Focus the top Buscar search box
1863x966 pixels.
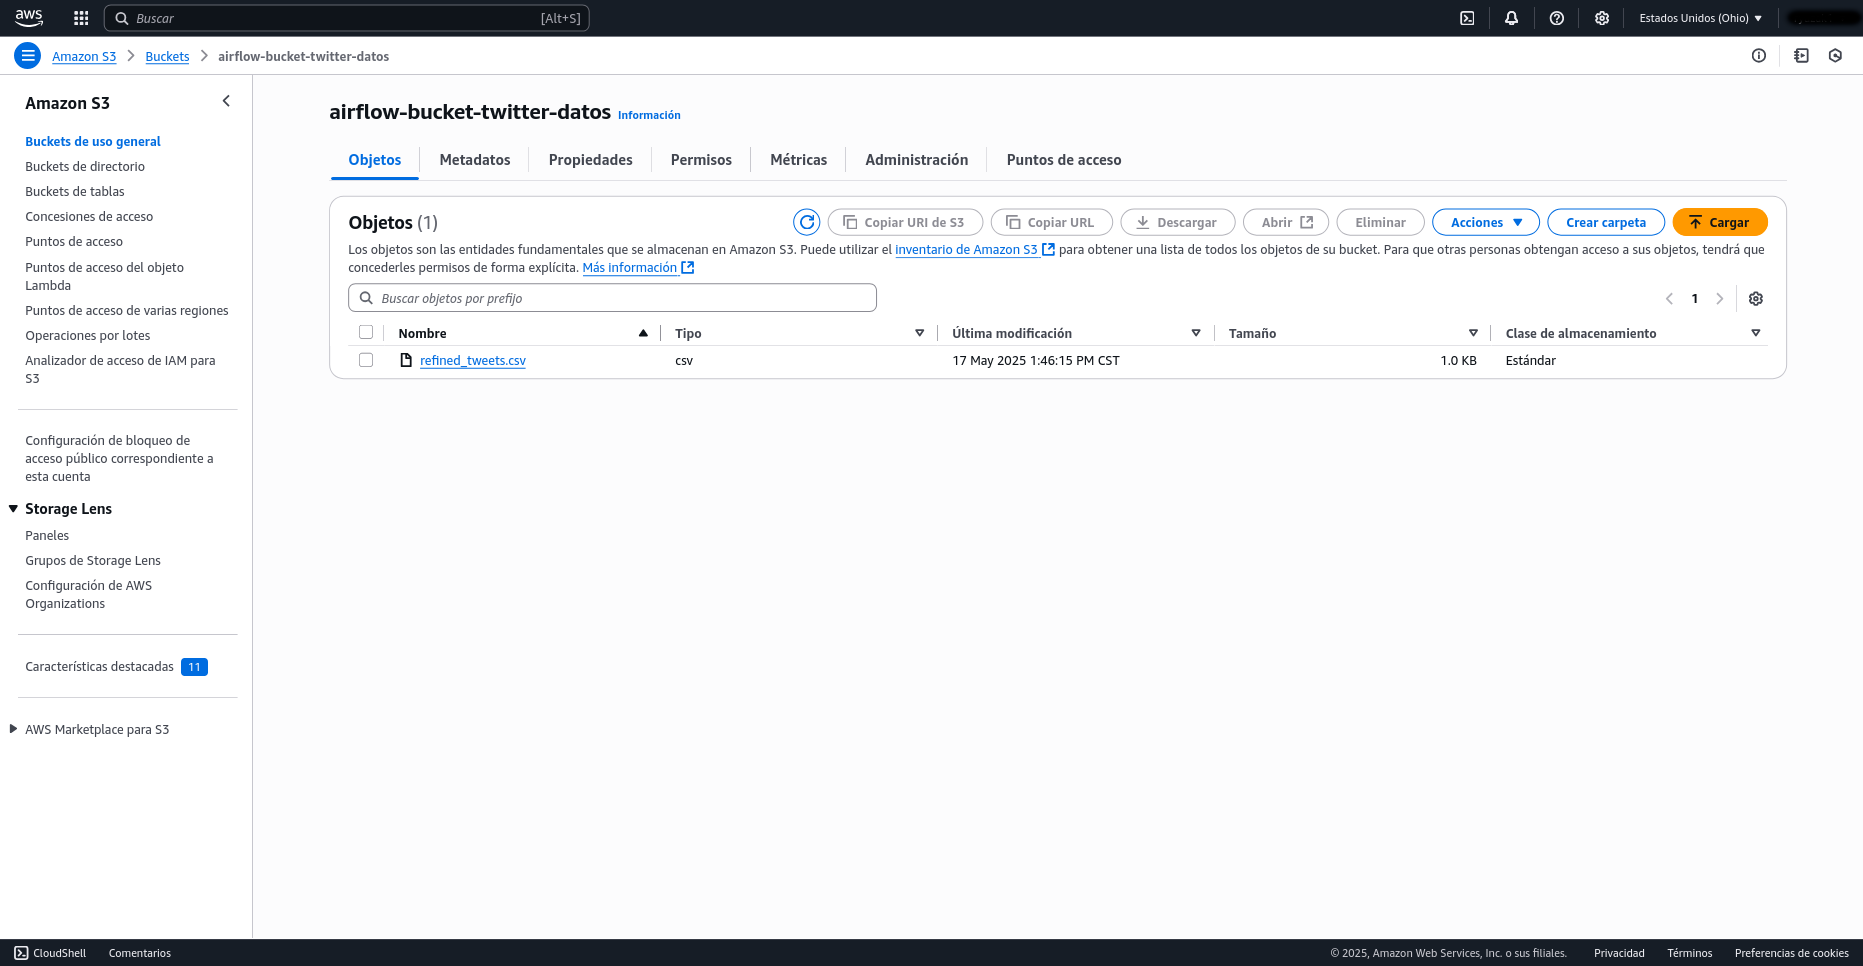(x=346, y=18)
